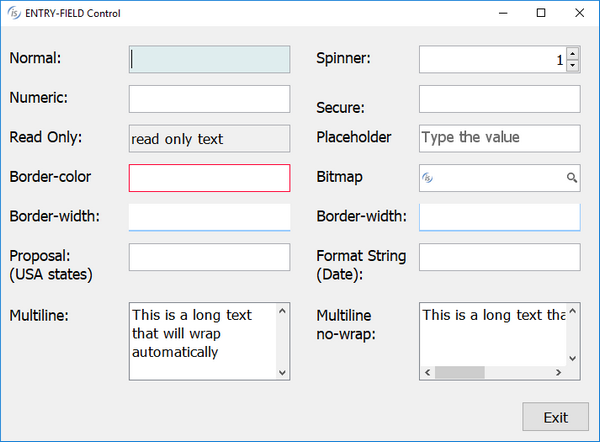The width and height of the screenshot is (600, 442).
Task: Select the Secure password field
Action: pos(499,99)
